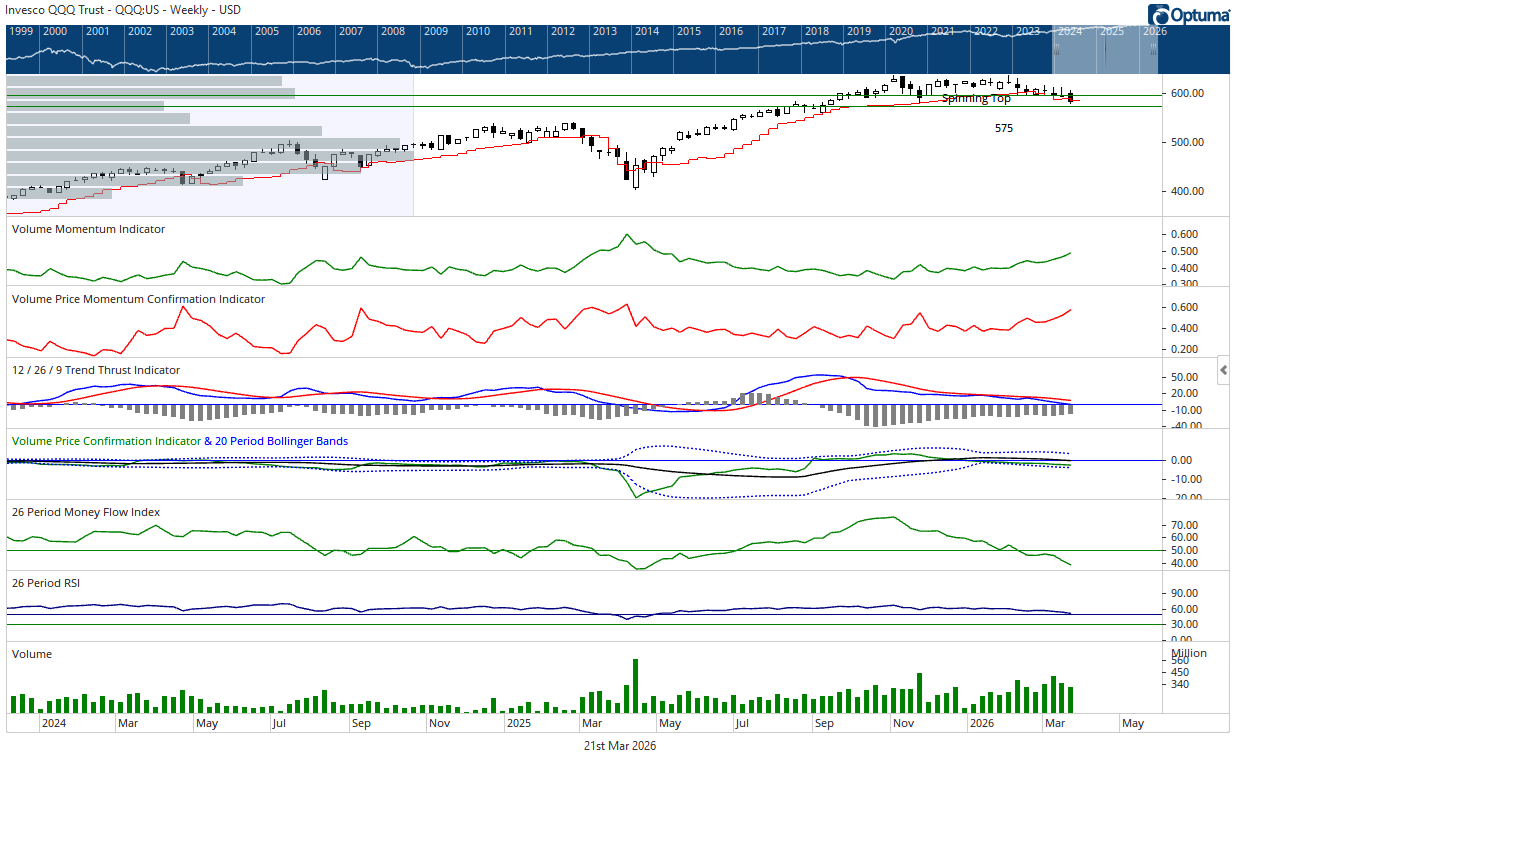Select the Spinning Top annotation
This screenshot has height=864, width=1536.
point(976,98)
